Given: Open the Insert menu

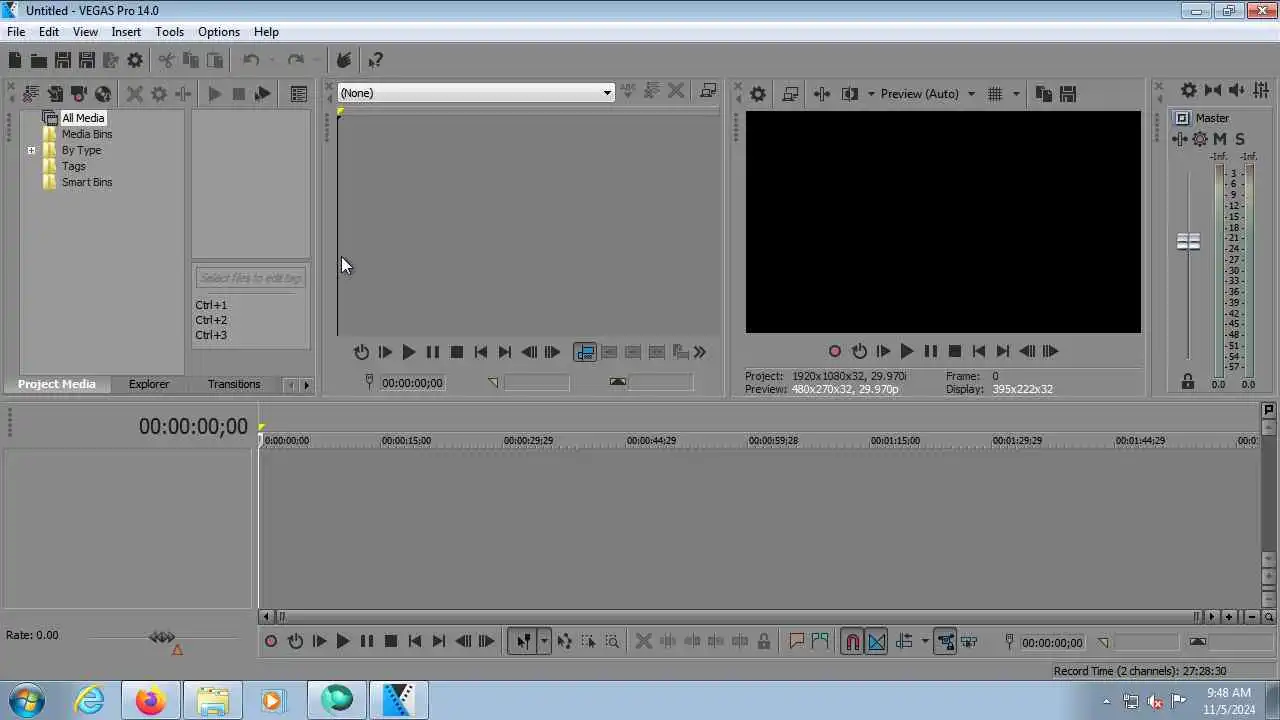Looking at the screenshot, I should click(126, 32).
